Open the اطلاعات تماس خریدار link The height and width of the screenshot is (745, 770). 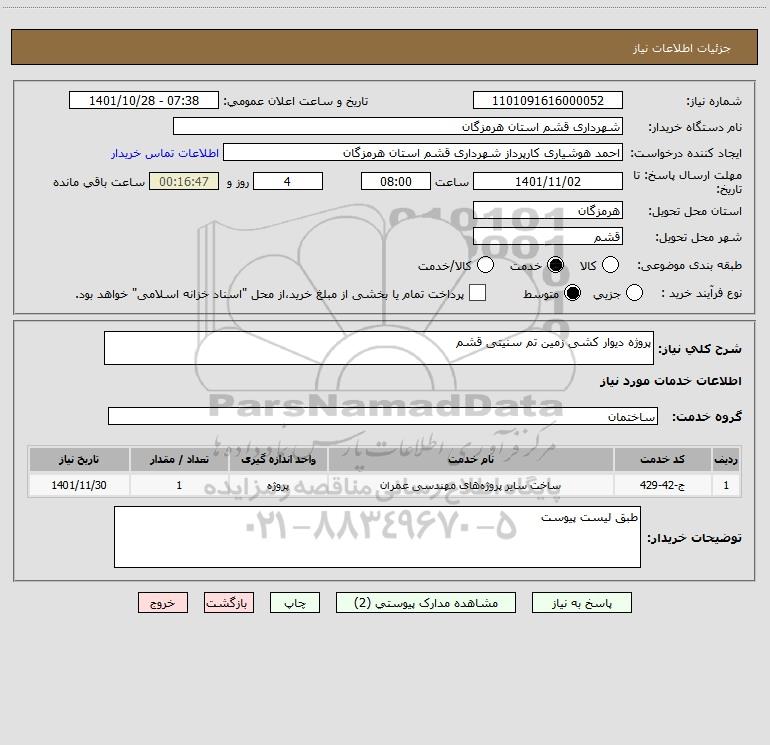tap(165, 153)
